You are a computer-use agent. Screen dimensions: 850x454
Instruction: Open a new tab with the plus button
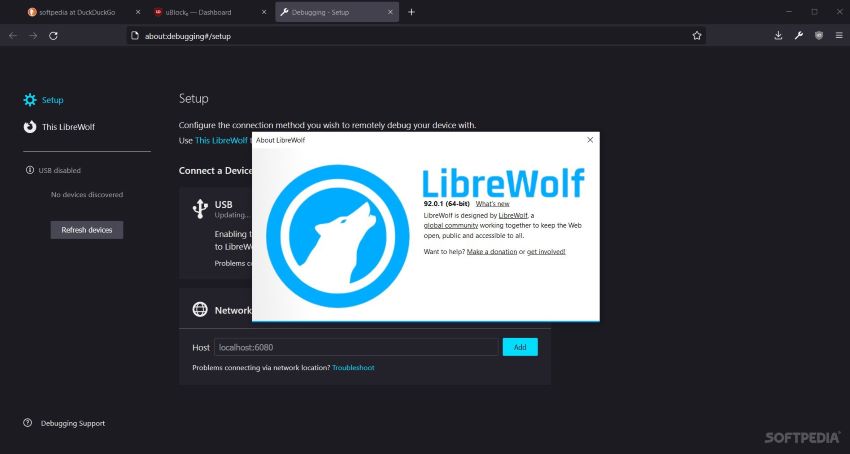(x=411, y=12)
